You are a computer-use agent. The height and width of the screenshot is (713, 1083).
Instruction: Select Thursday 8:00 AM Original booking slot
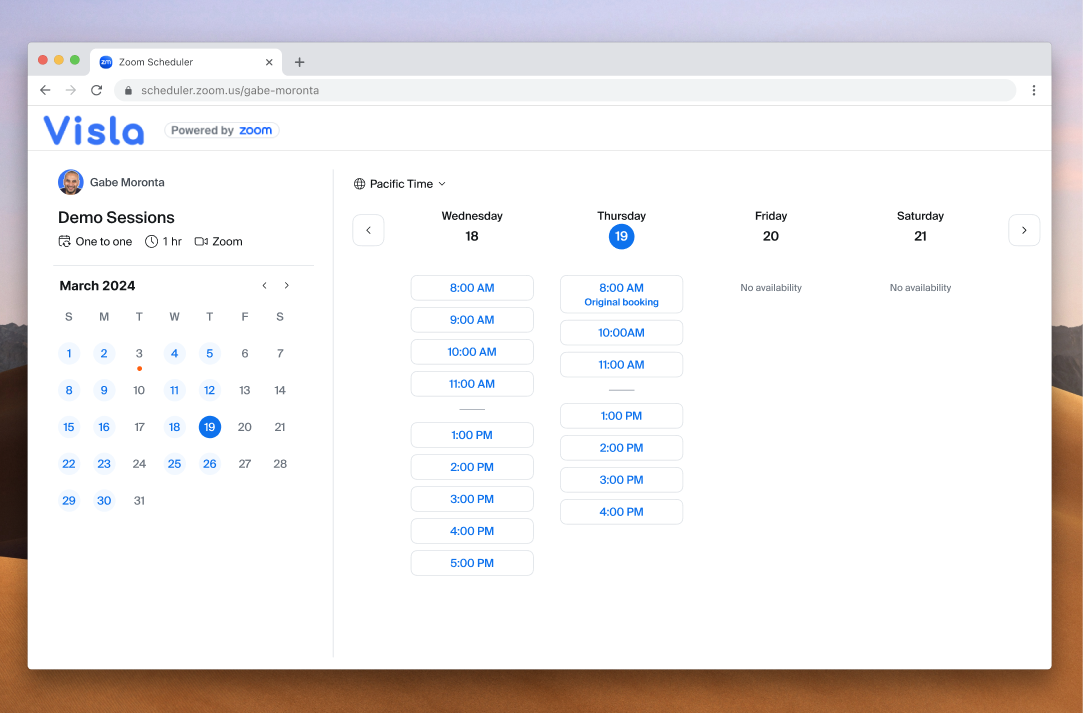[x=622, y=294]
